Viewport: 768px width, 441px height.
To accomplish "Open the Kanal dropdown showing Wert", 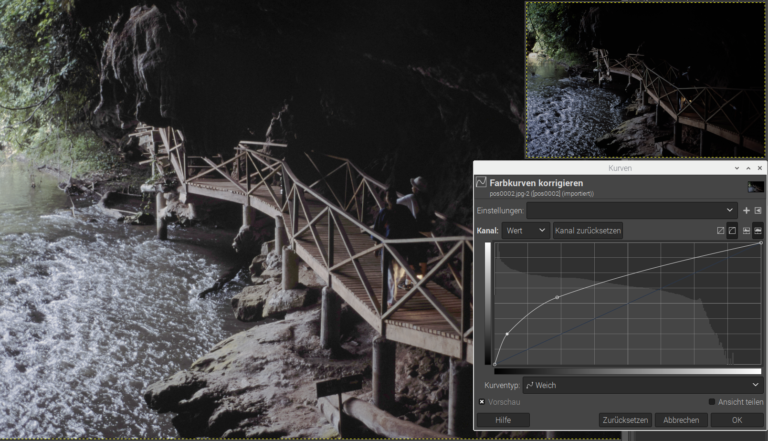I will tap(526, 231).
